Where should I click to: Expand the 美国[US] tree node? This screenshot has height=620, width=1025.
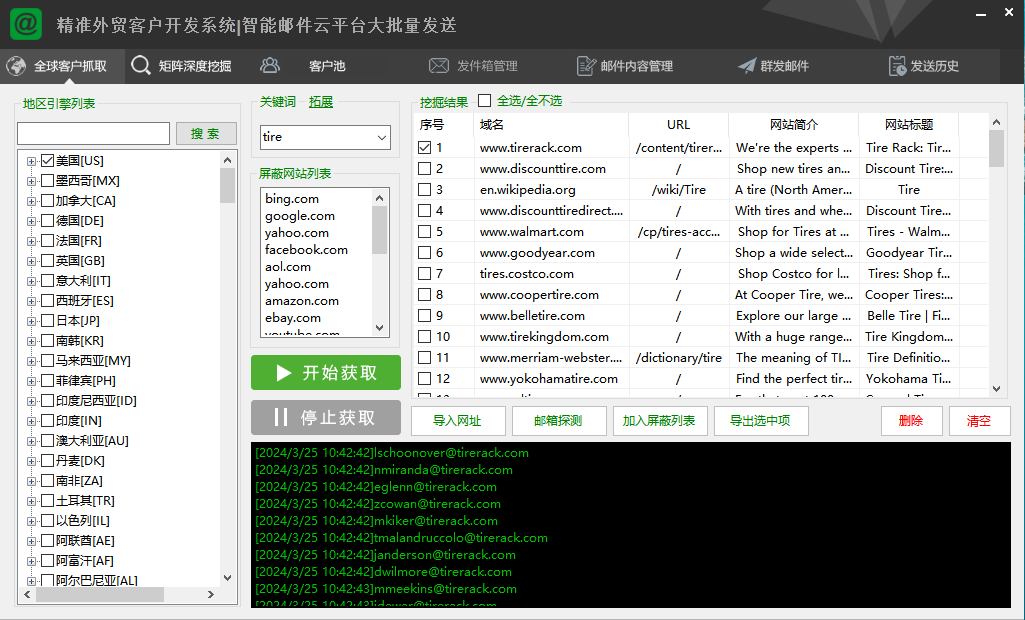tap(31, 162)
